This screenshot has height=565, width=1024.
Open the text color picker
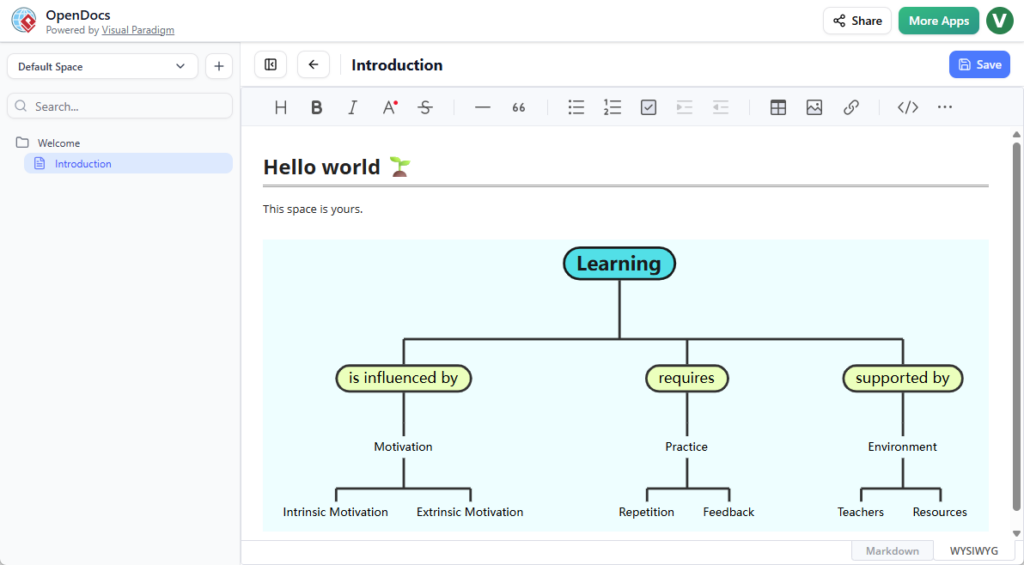390,108
